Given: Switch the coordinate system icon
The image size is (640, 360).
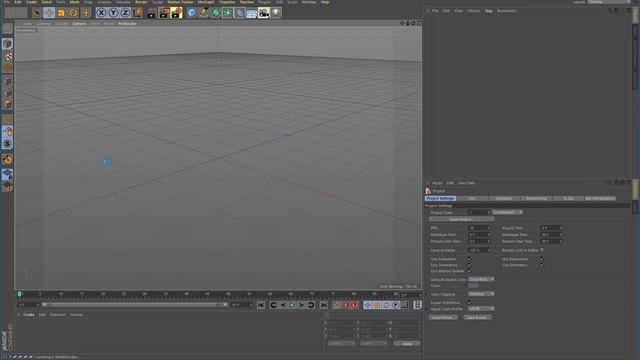Looking at the screenshot, I should click(138, 13).
